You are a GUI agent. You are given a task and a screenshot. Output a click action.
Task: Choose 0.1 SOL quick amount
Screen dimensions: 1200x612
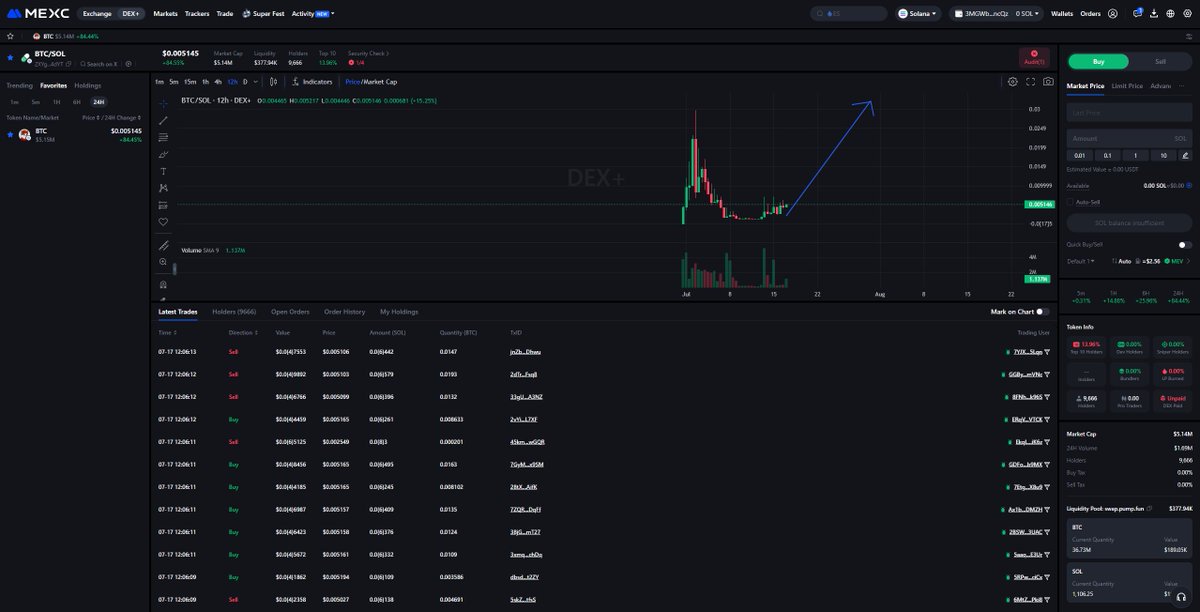pos(1107,155)
